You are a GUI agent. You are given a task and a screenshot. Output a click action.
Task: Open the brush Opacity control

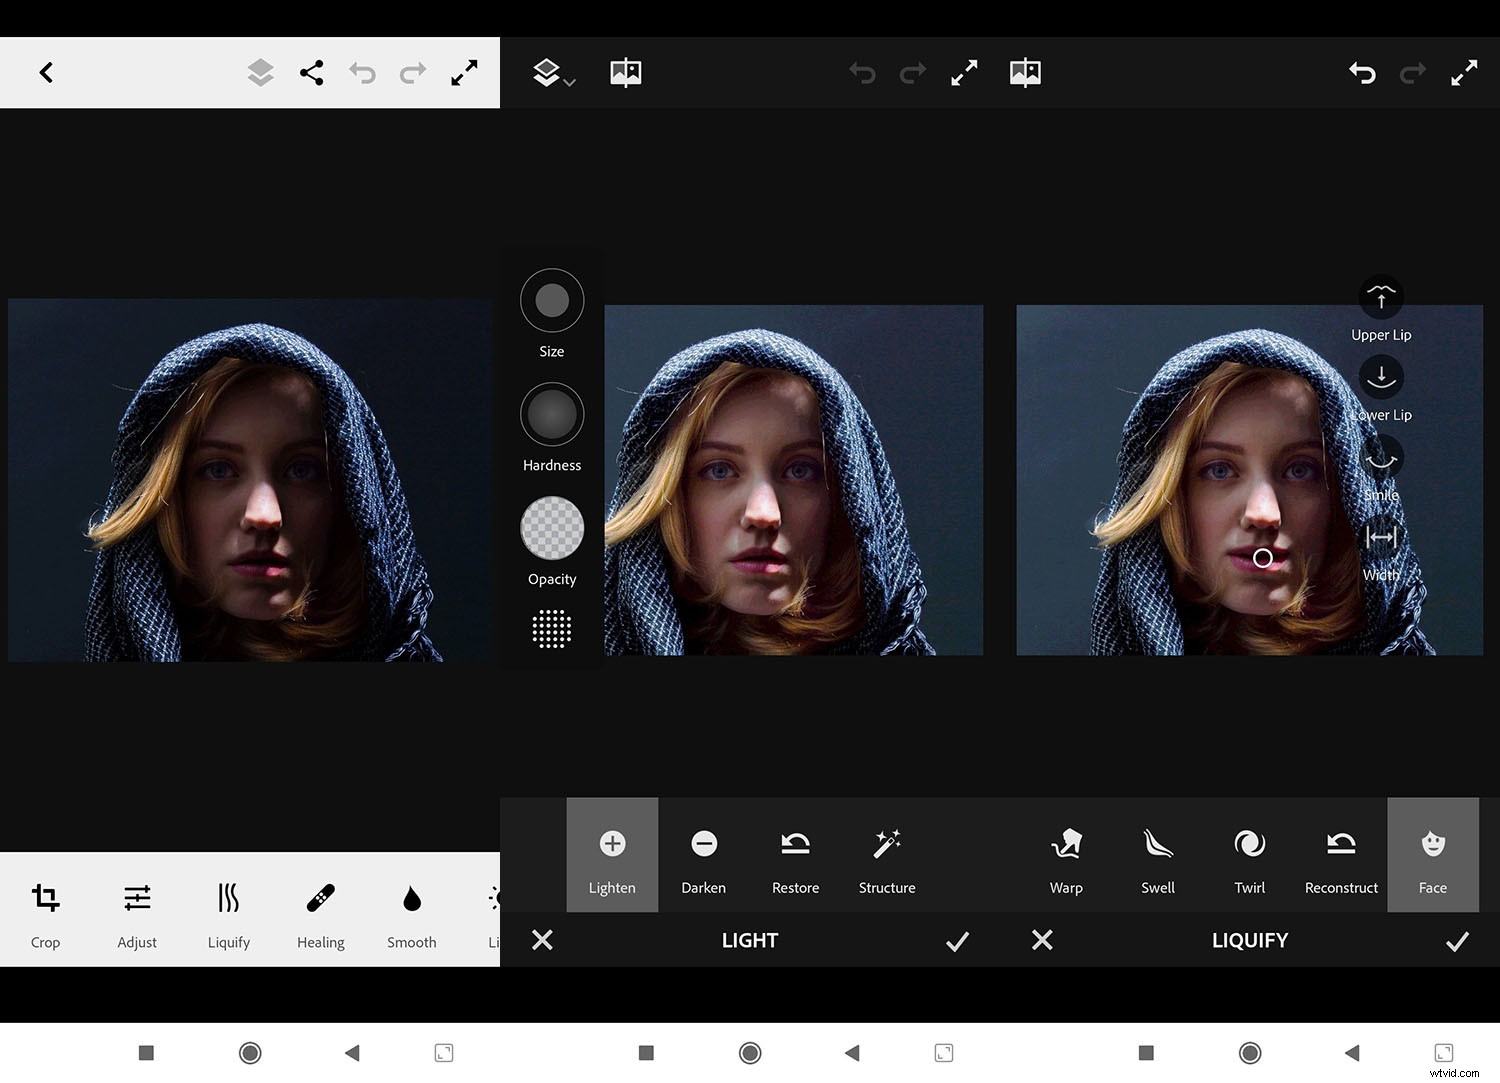tap(551, 527)
